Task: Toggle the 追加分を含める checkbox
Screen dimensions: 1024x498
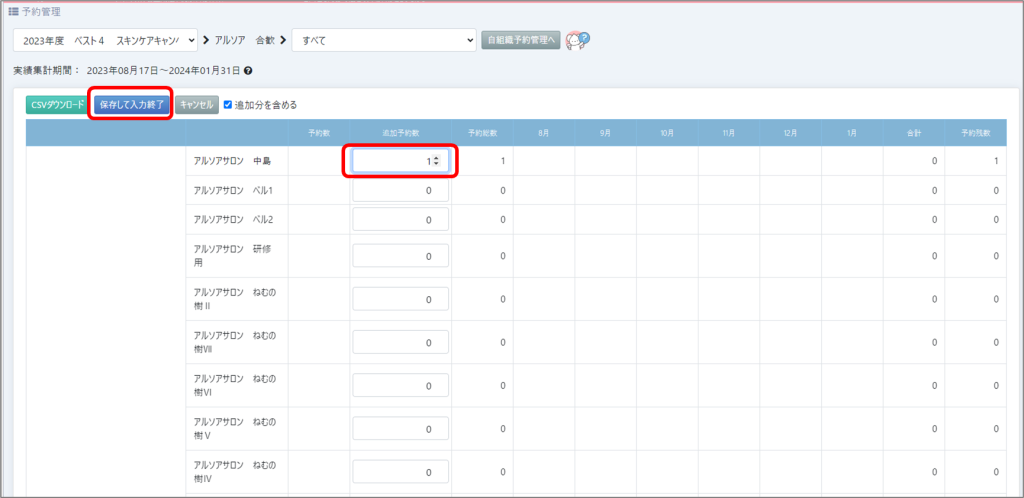Action: (228, 104)
